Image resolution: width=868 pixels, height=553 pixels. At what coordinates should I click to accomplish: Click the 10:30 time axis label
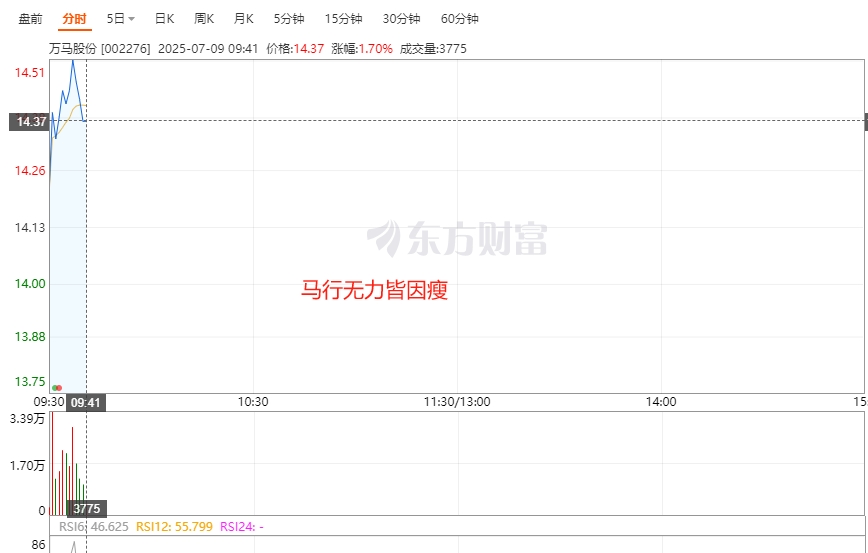253,402
